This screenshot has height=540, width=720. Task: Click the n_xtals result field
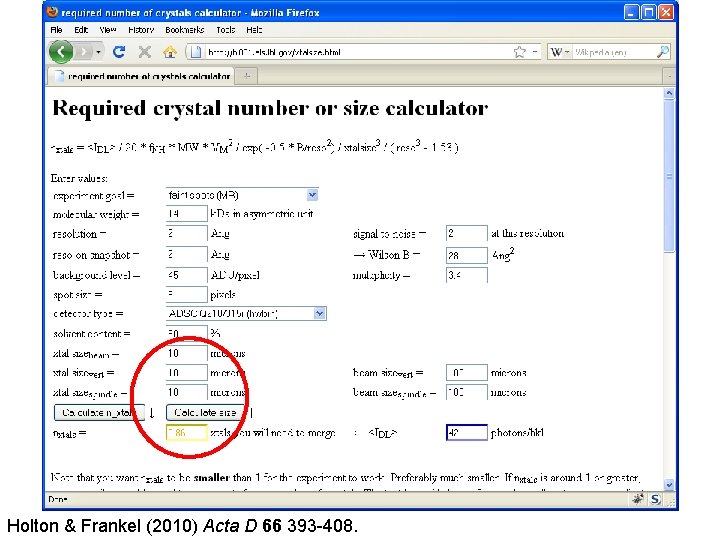(x=186, y=433)
